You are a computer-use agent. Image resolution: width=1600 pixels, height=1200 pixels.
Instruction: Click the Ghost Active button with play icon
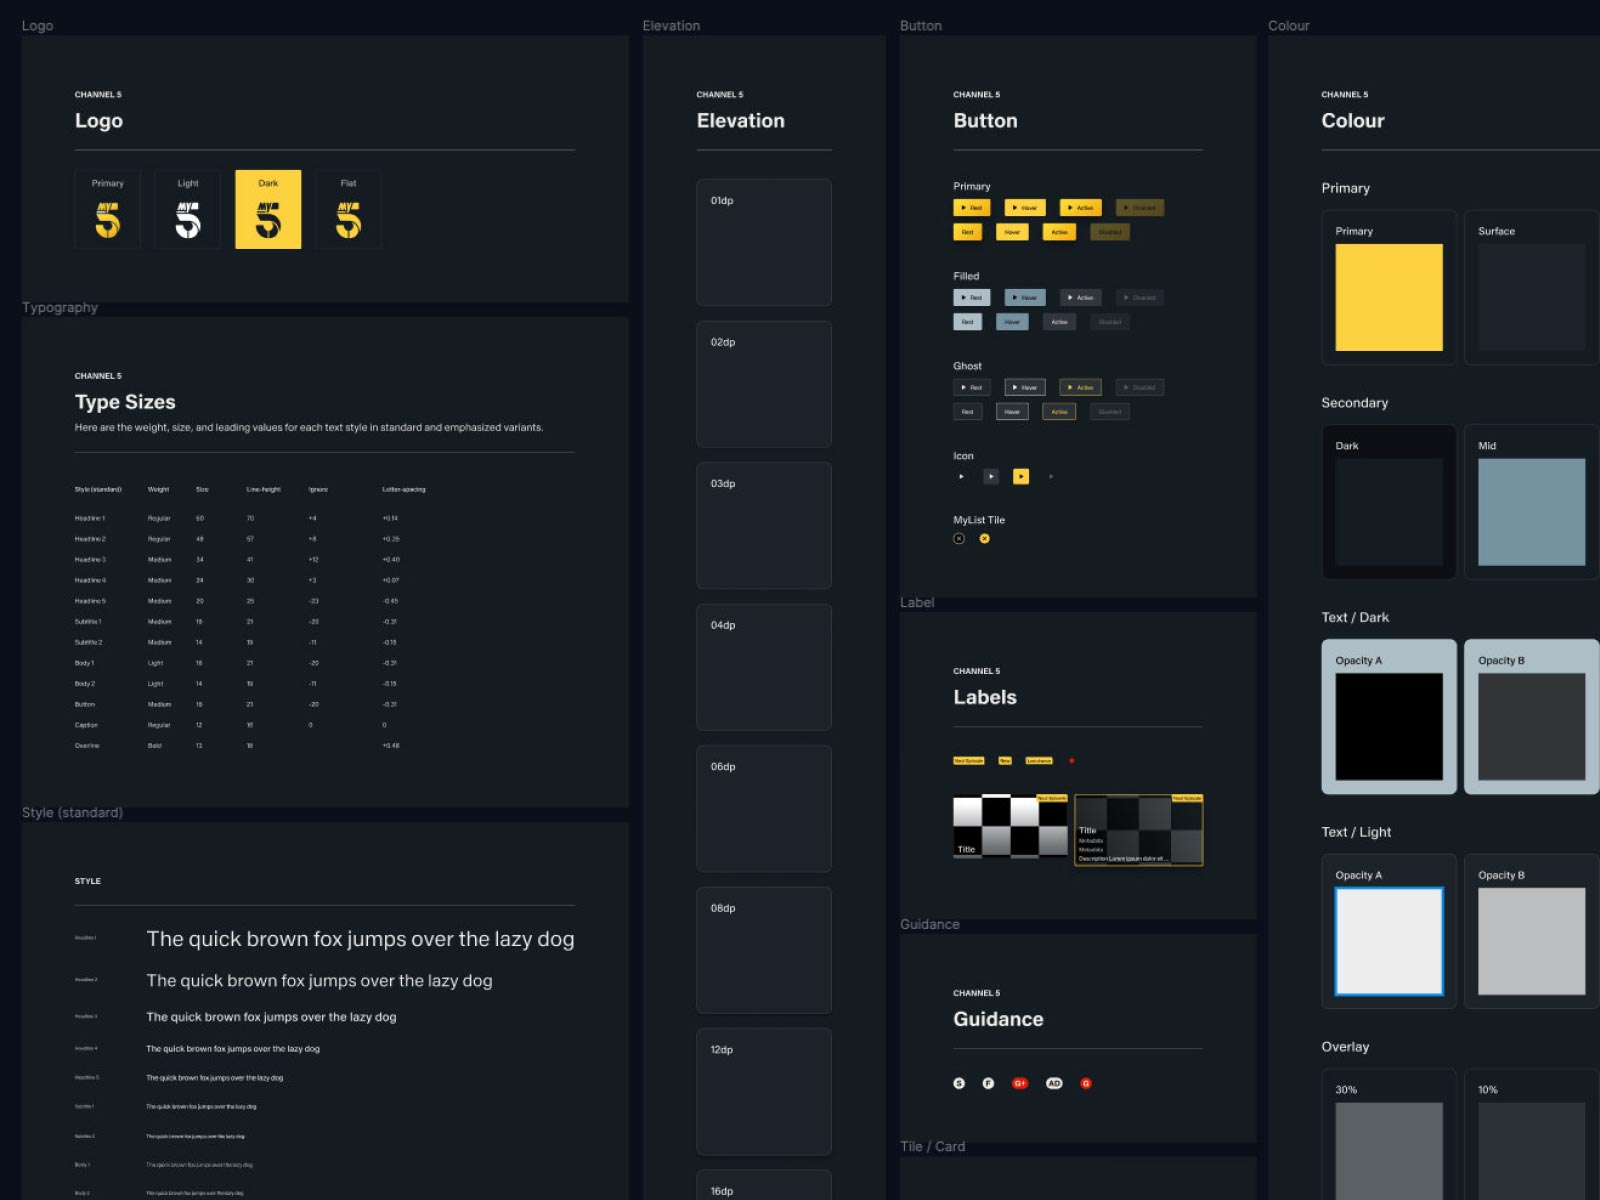(x=1080, y=388)
